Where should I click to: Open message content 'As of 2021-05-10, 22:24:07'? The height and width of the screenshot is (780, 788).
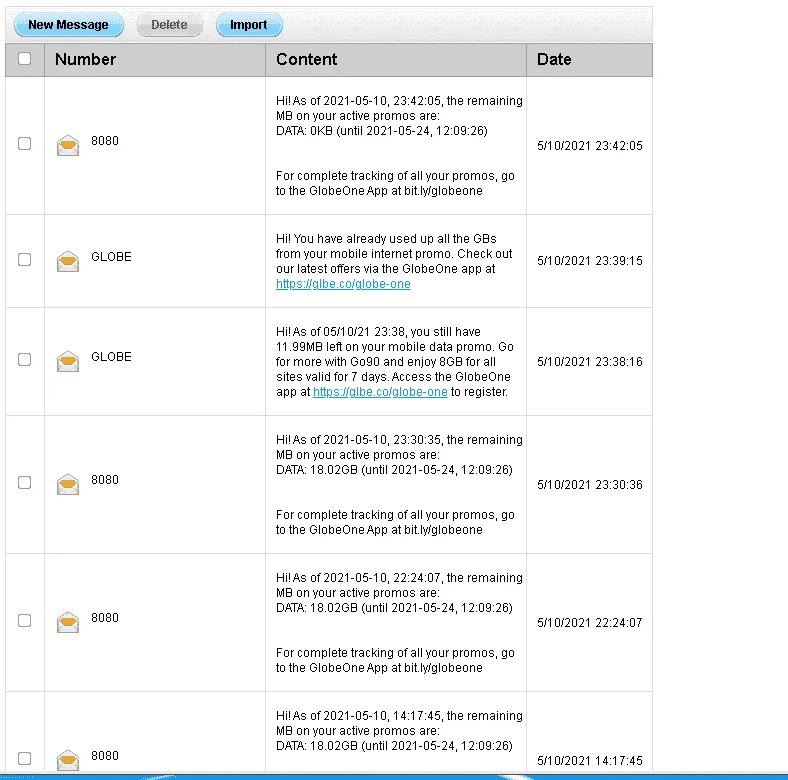click(x=399, y=623)
